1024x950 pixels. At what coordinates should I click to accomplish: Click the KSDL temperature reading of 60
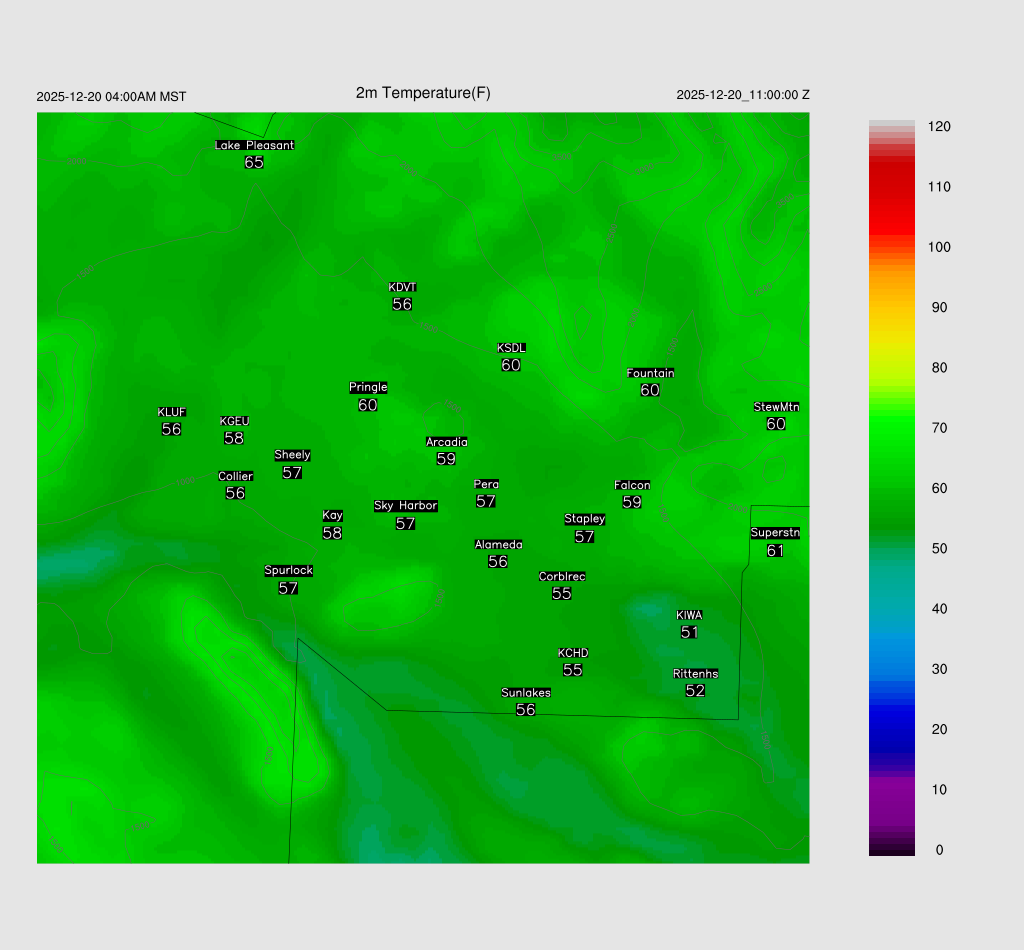tap(511, 365)
